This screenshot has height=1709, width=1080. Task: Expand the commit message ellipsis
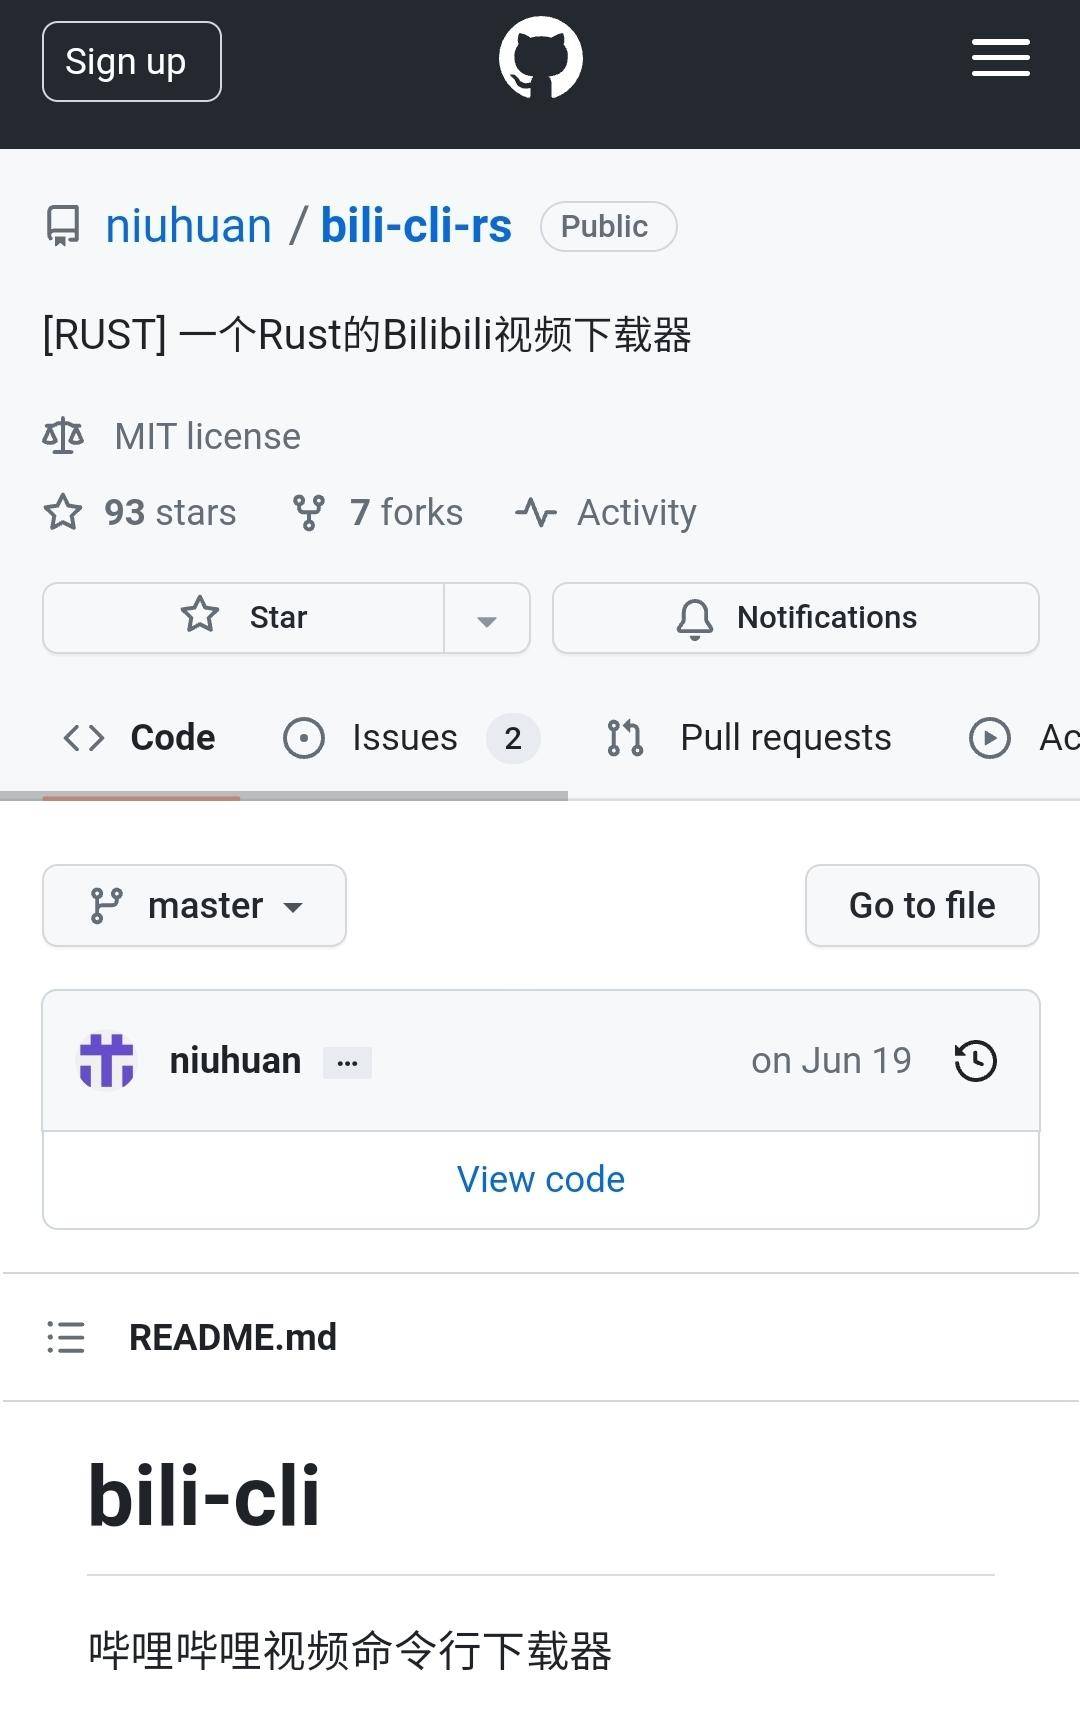347,1063
